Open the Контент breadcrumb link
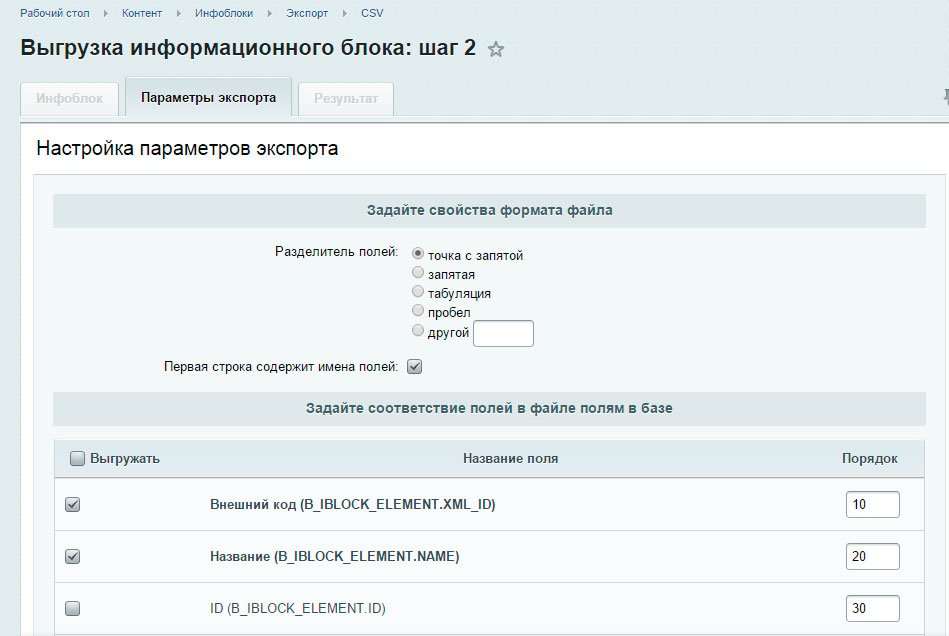Screen dimensions: 949x636 tap(144, 13)
